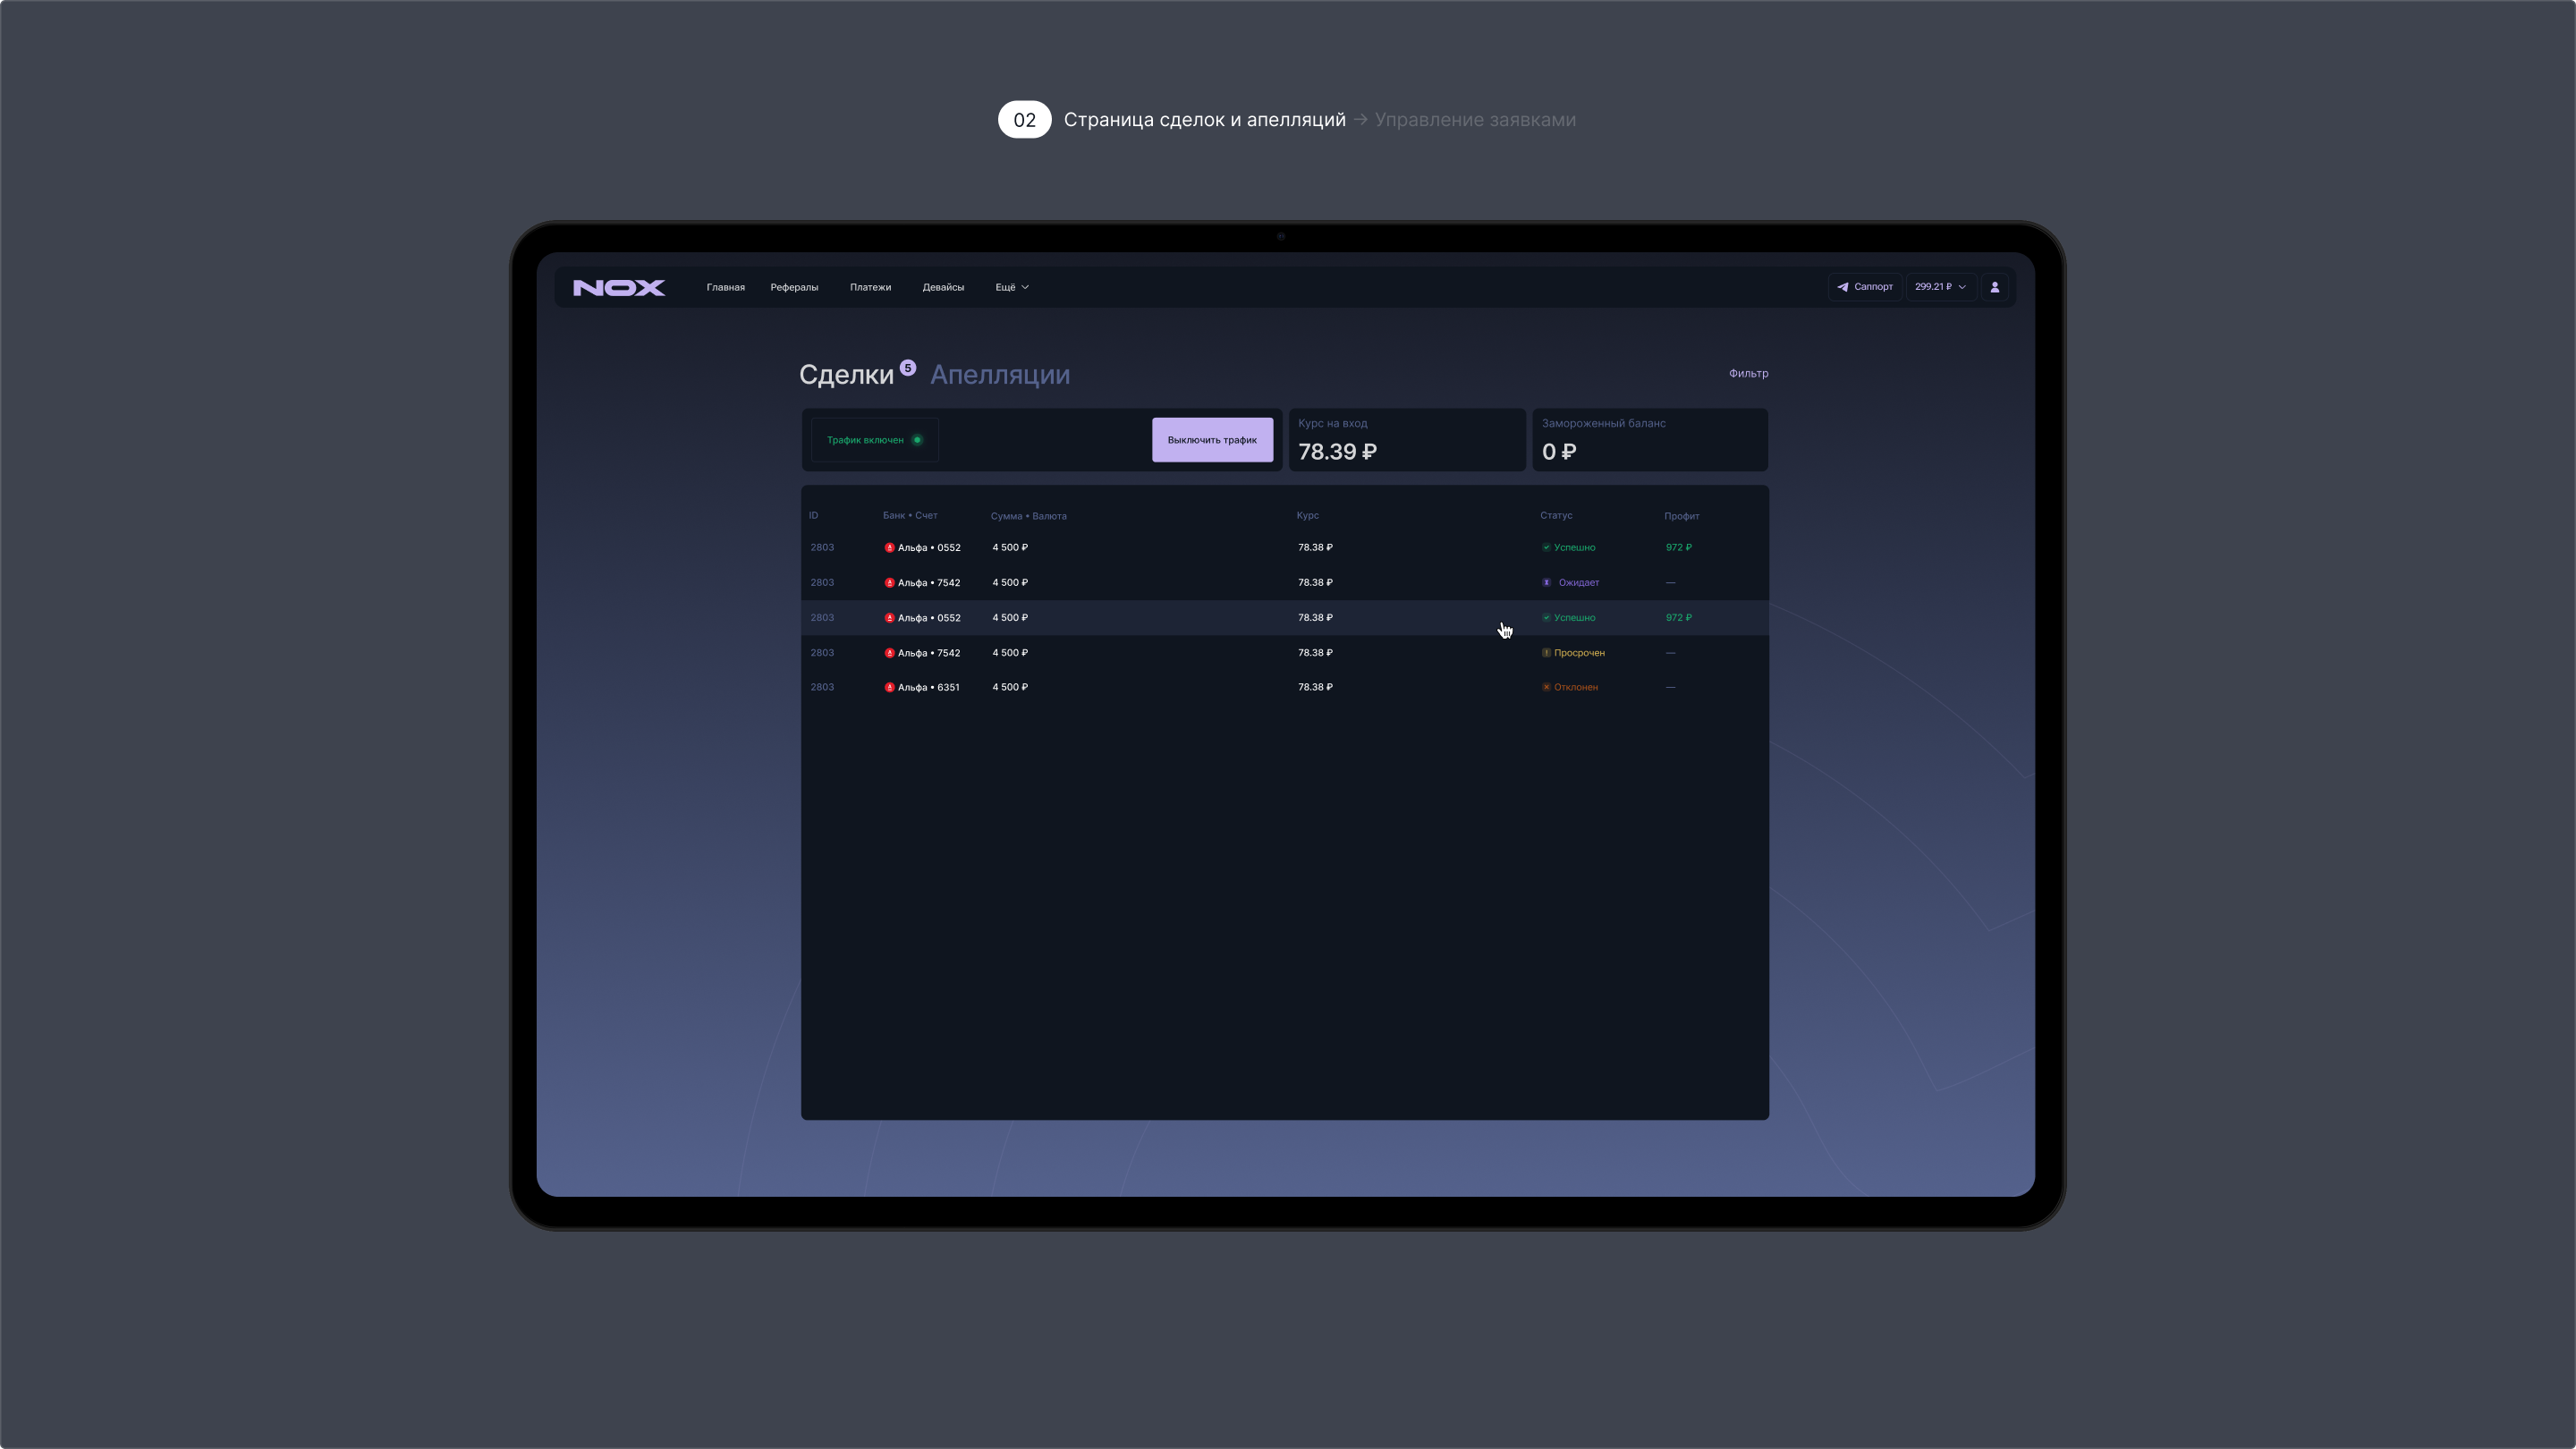Viewport: 2576px width, 1449px height.
Task: Click the Саппорт button
Action: [x=1864, y=287]
